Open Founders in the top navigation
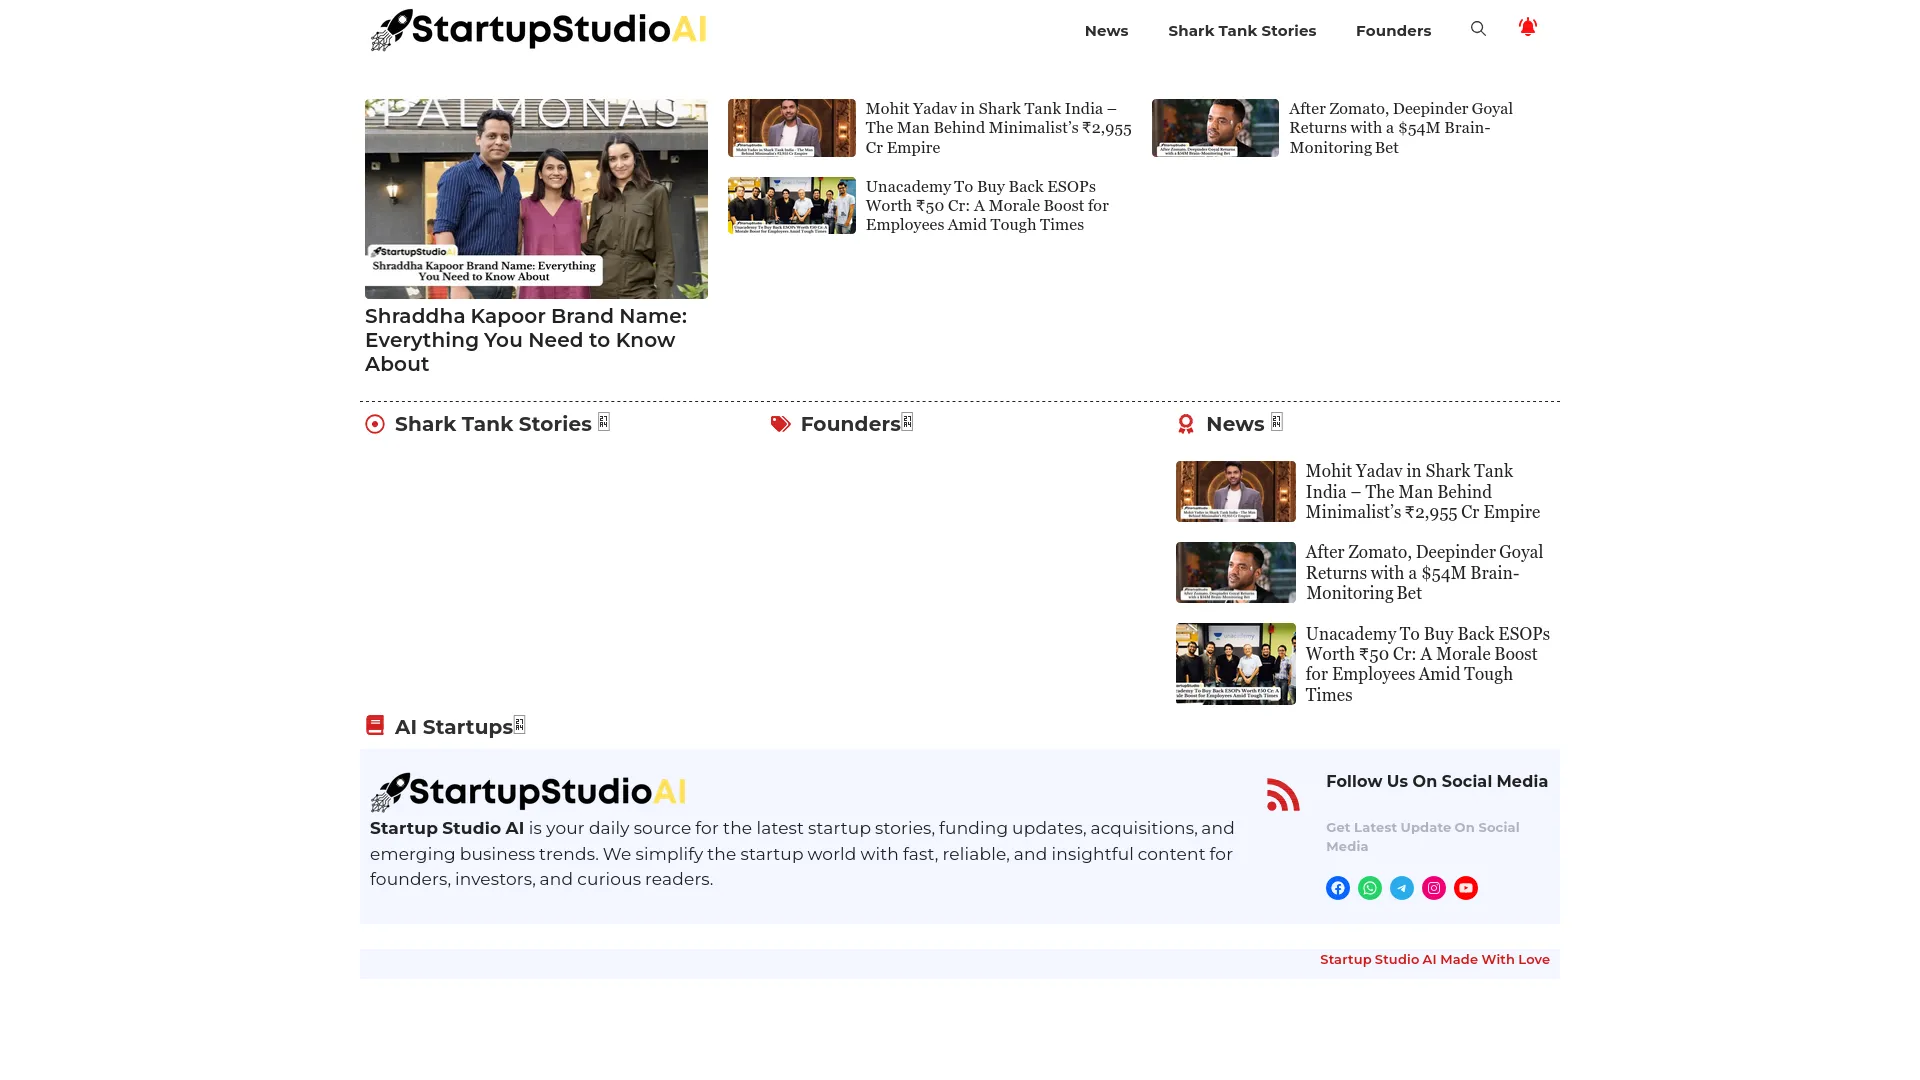Image resolution: width=1920 pixels, height=1080 pixels. click(x=1393, y=31)
